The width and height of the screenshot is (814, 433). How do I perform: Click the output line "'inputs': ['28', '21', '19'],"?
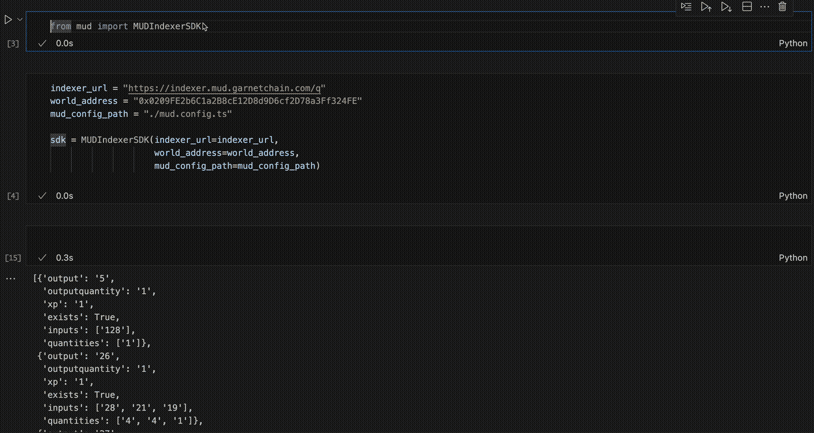[117, 408]
